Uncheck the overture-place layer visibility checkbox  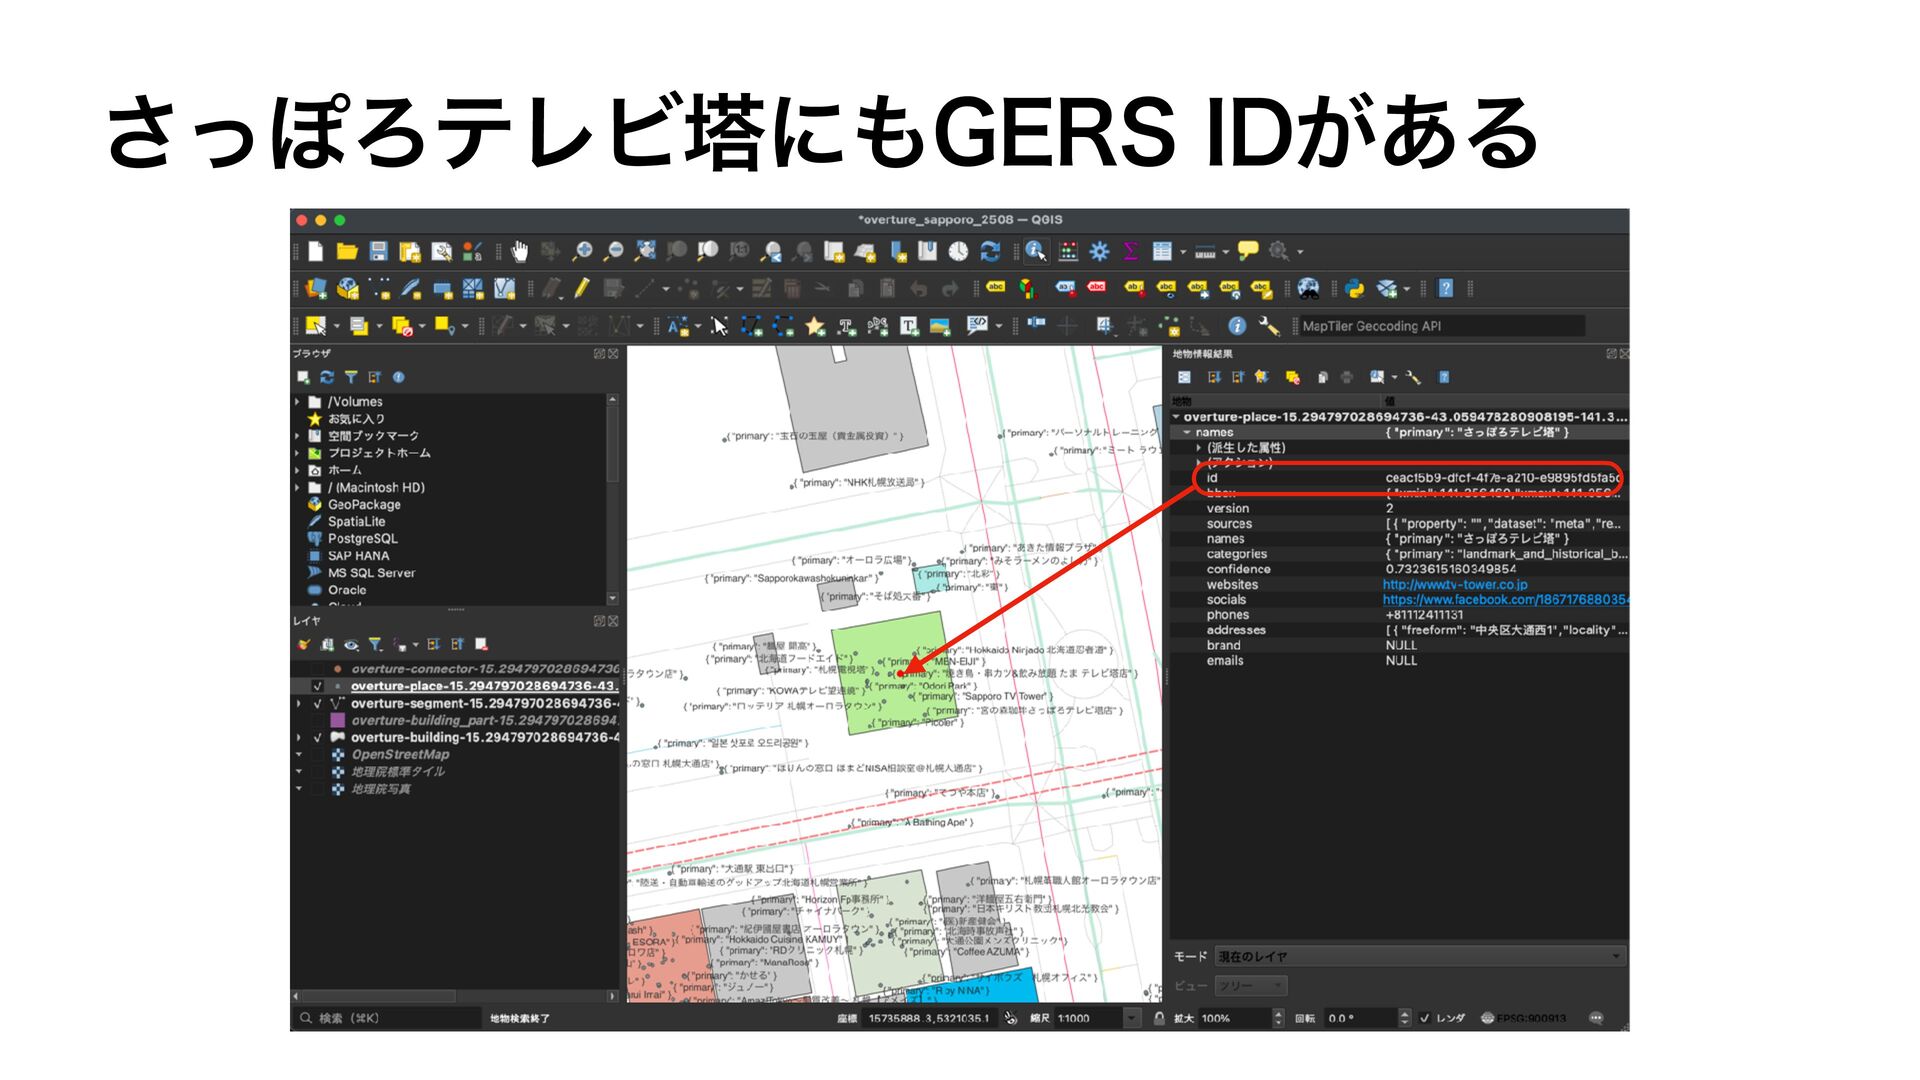[x=318, y=687]
